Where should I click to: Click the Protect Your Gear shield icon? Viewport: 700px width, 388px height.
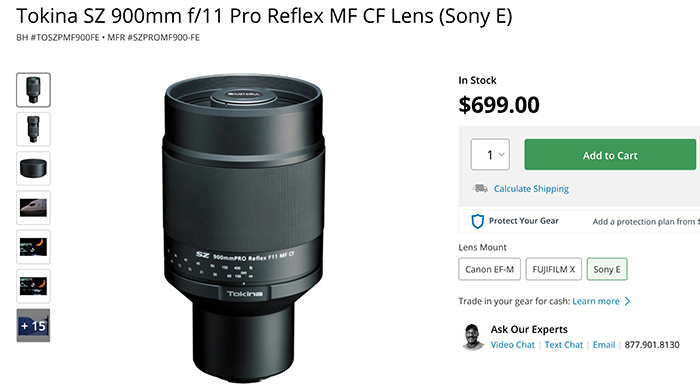pos(478,221)
